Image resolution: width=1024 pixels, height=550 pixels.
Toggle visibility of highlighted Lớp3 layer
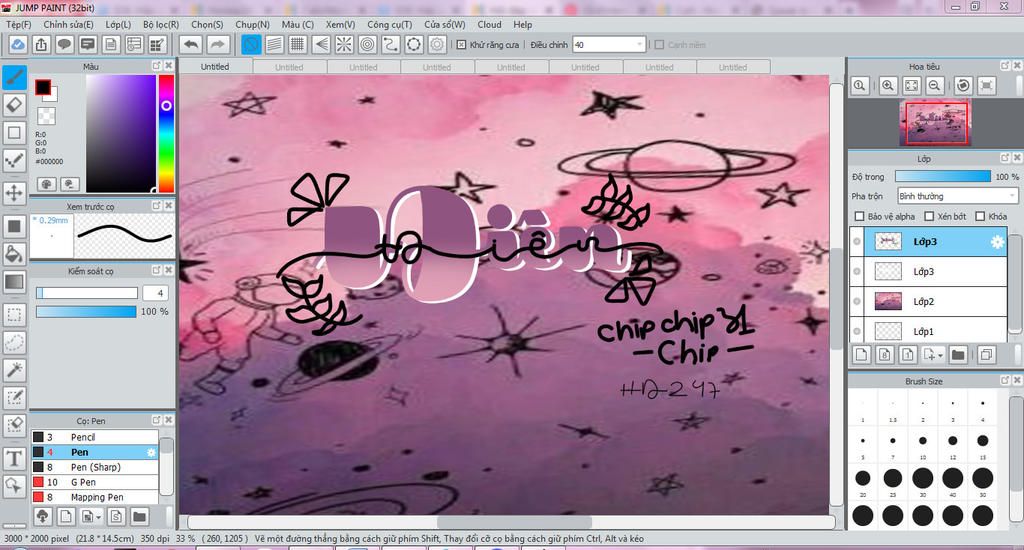tap(857, 242)
